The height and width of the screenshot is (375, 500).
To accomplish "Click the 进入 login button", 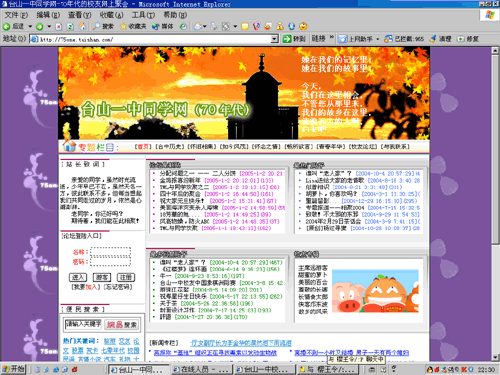I will (x=78, y=277).
